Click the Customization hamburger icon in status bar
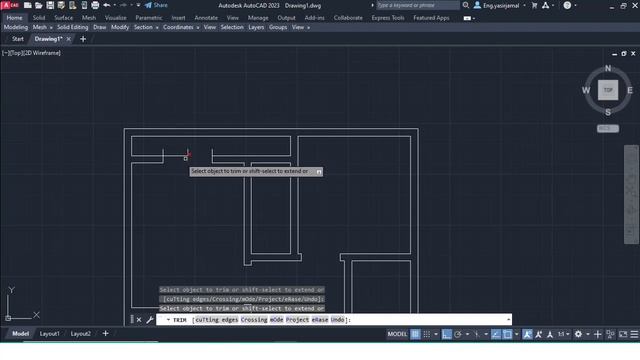The image size is (640, 360). coord(634,334)
